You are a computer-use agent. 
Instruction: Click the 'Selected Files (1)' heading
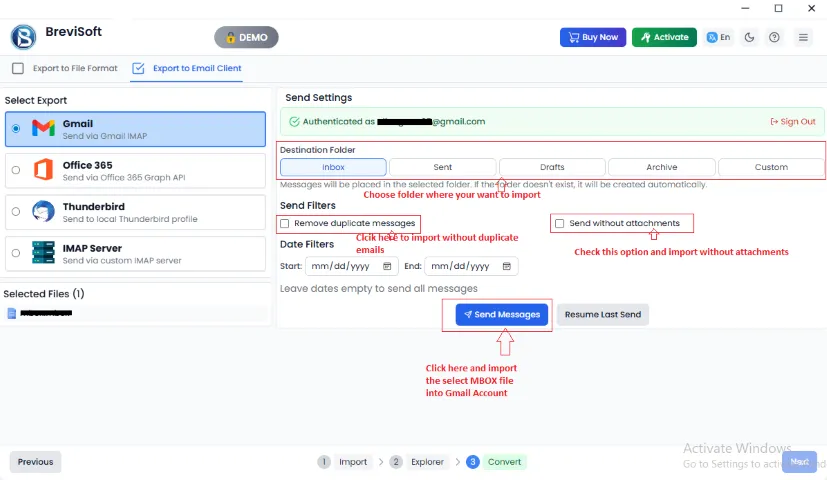(x=44, y=294)
